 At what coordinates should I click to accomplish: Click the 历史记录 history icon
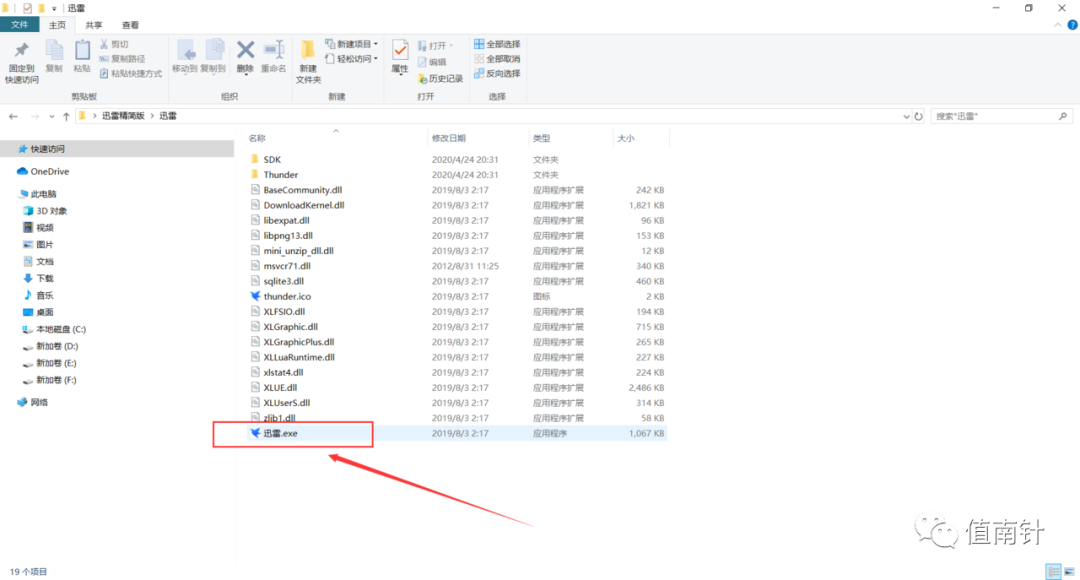441,79
